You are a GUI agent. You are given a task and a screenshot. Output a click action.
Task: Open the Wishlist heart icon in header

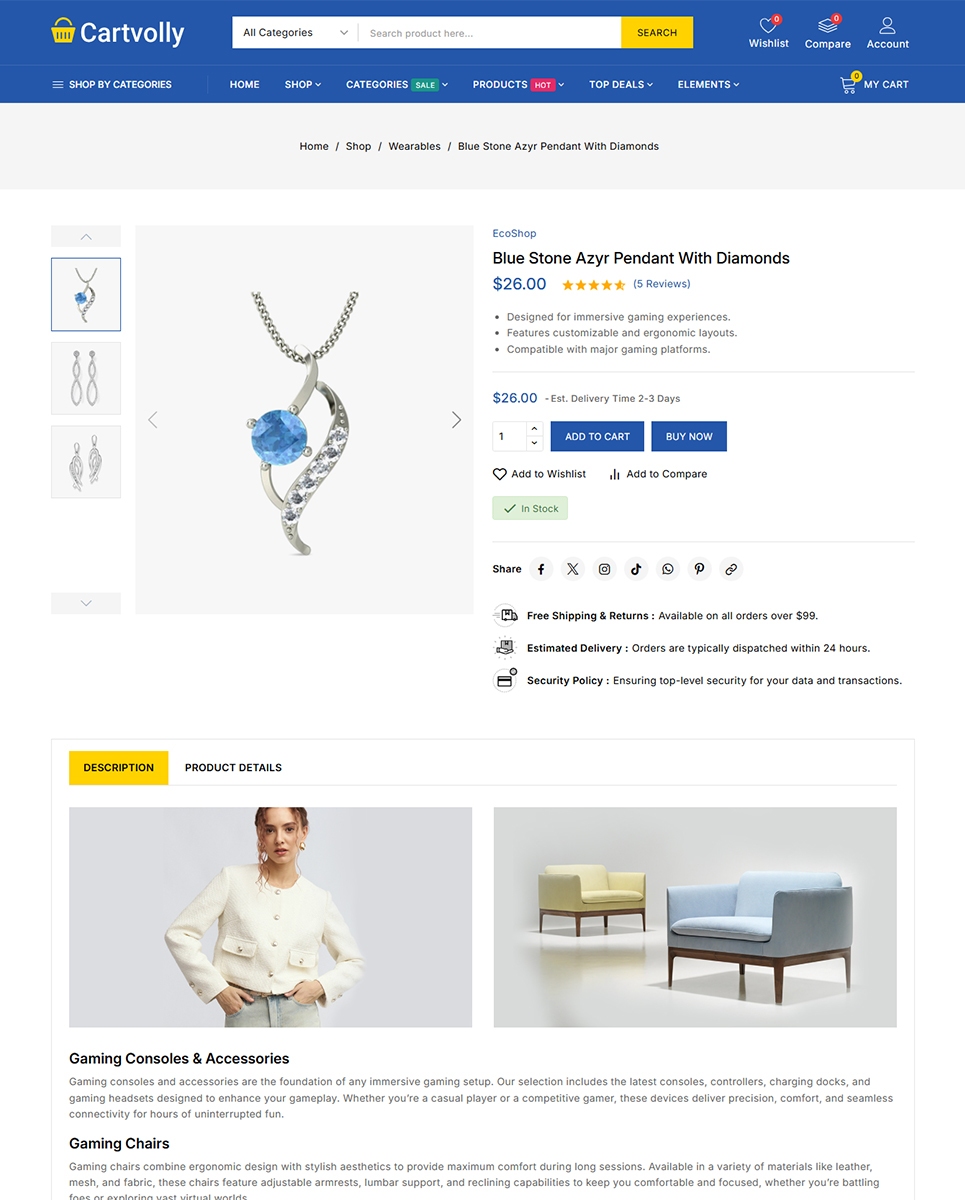pos(768,25)
